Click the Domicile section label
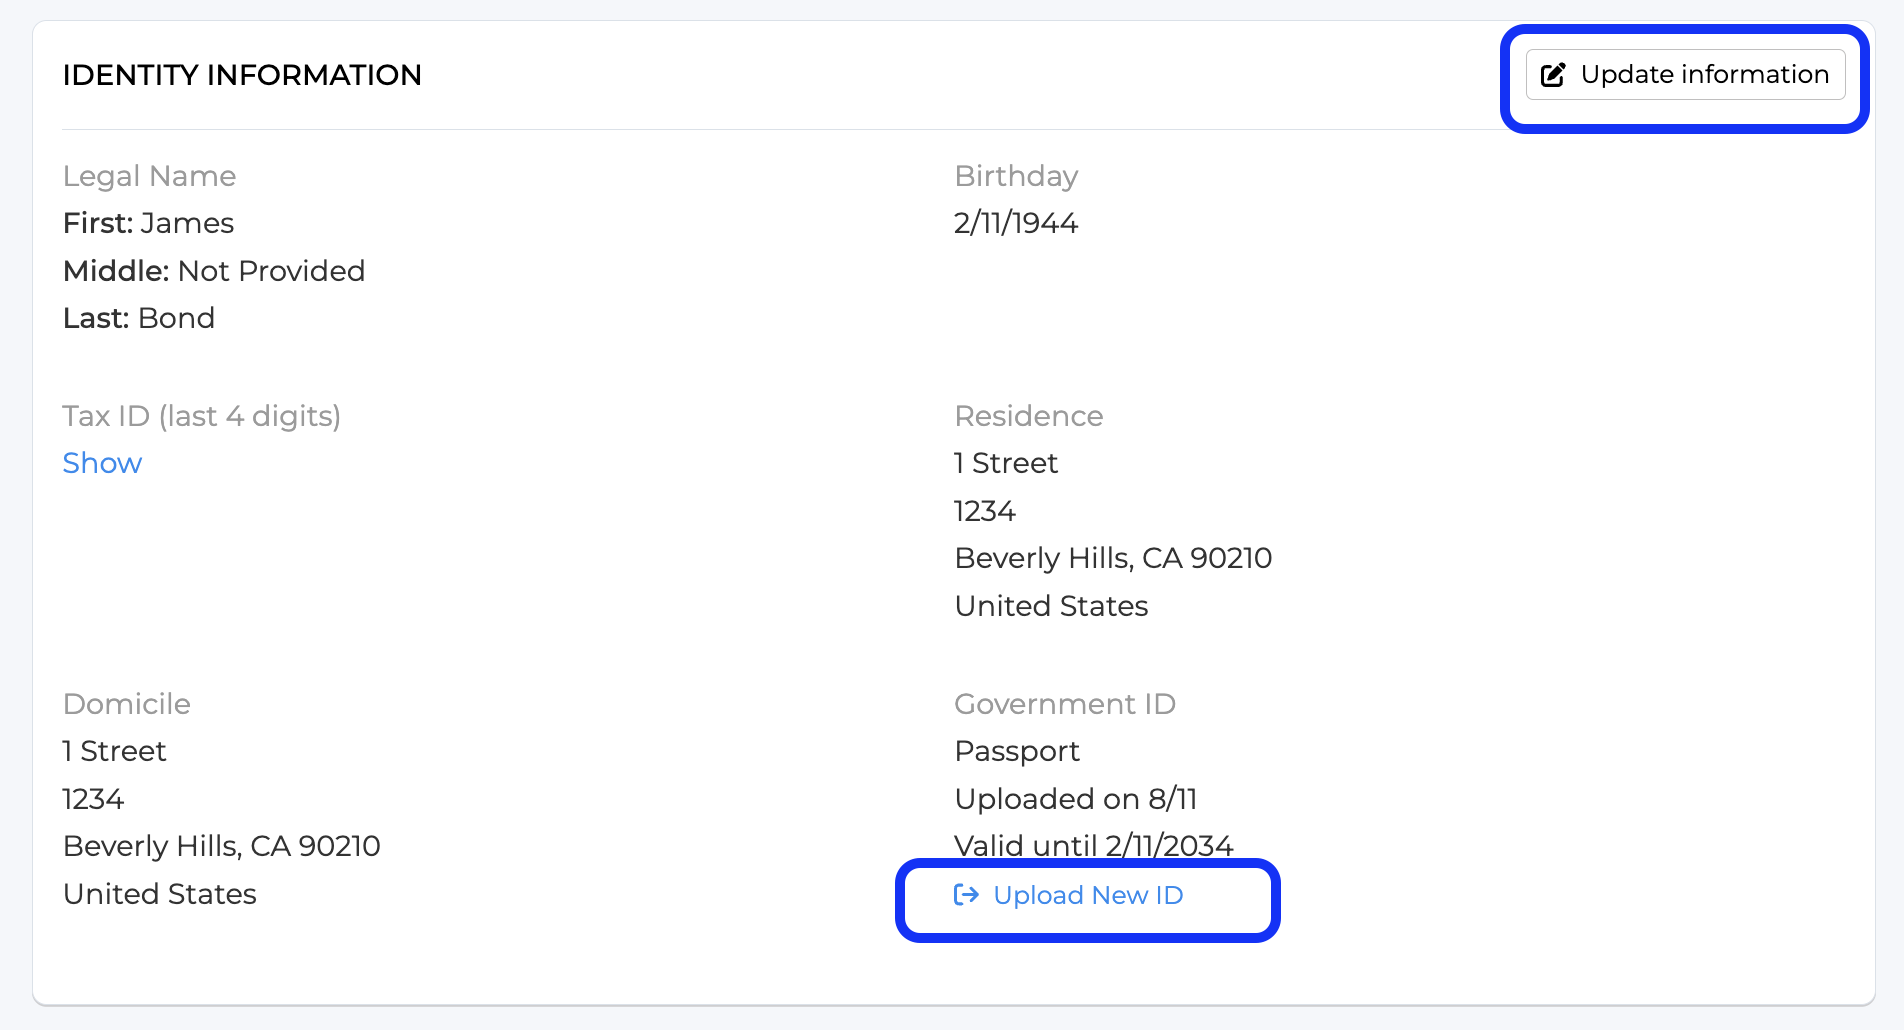The image size is (1904, 1030). (127, 704)
